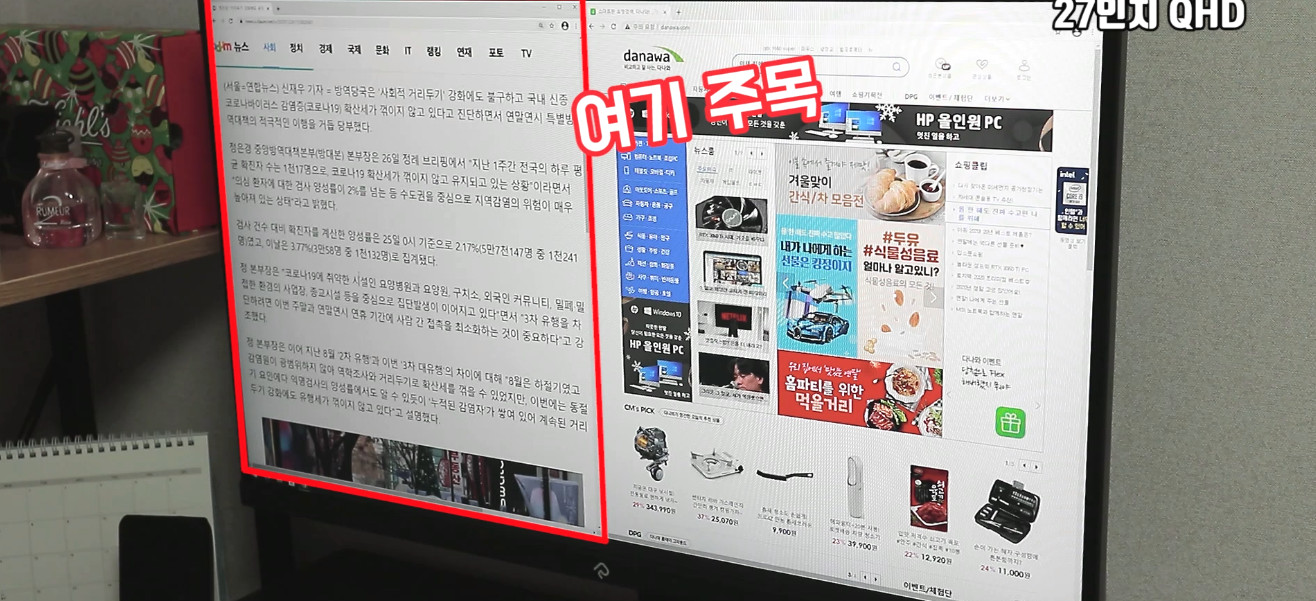Click back arrow in danawa browser window
The width and height of the screenshot is (1316, 601).
pyautogui.click(x=593, y=27)
